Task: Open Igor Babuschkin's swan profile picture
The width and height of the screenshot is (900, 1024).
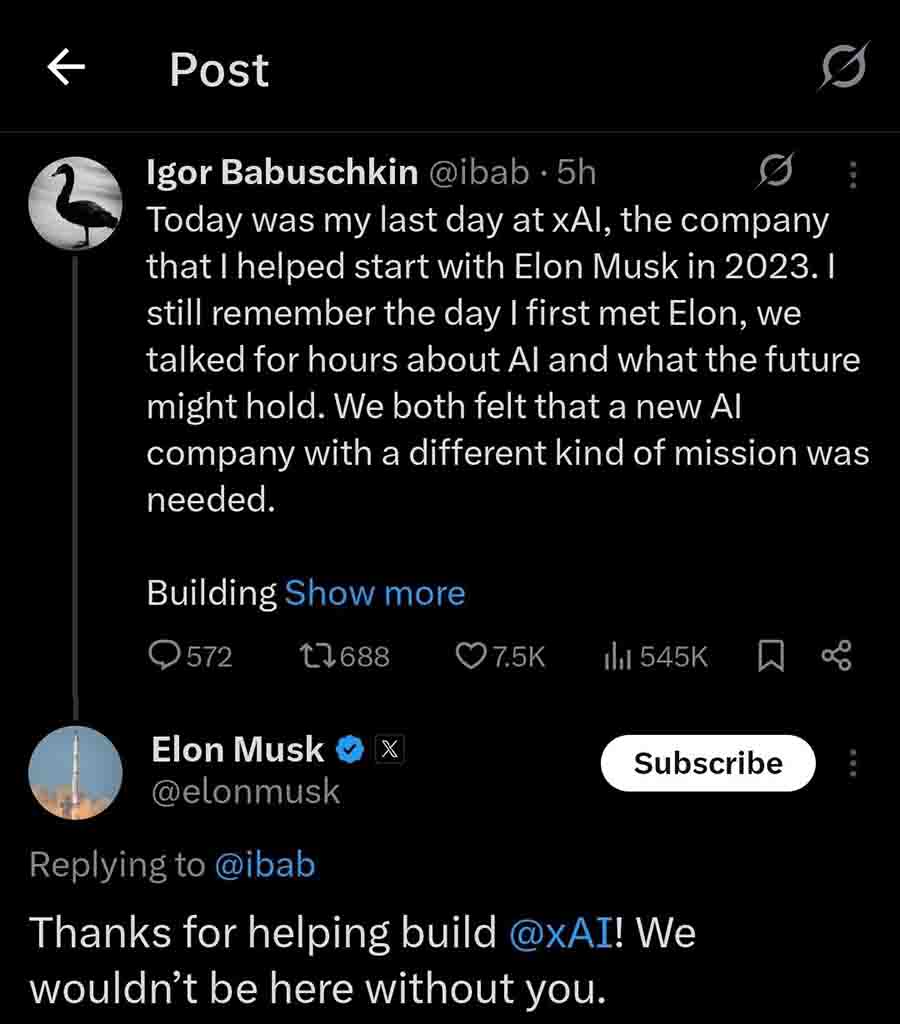Action: [x=76, y=203]
